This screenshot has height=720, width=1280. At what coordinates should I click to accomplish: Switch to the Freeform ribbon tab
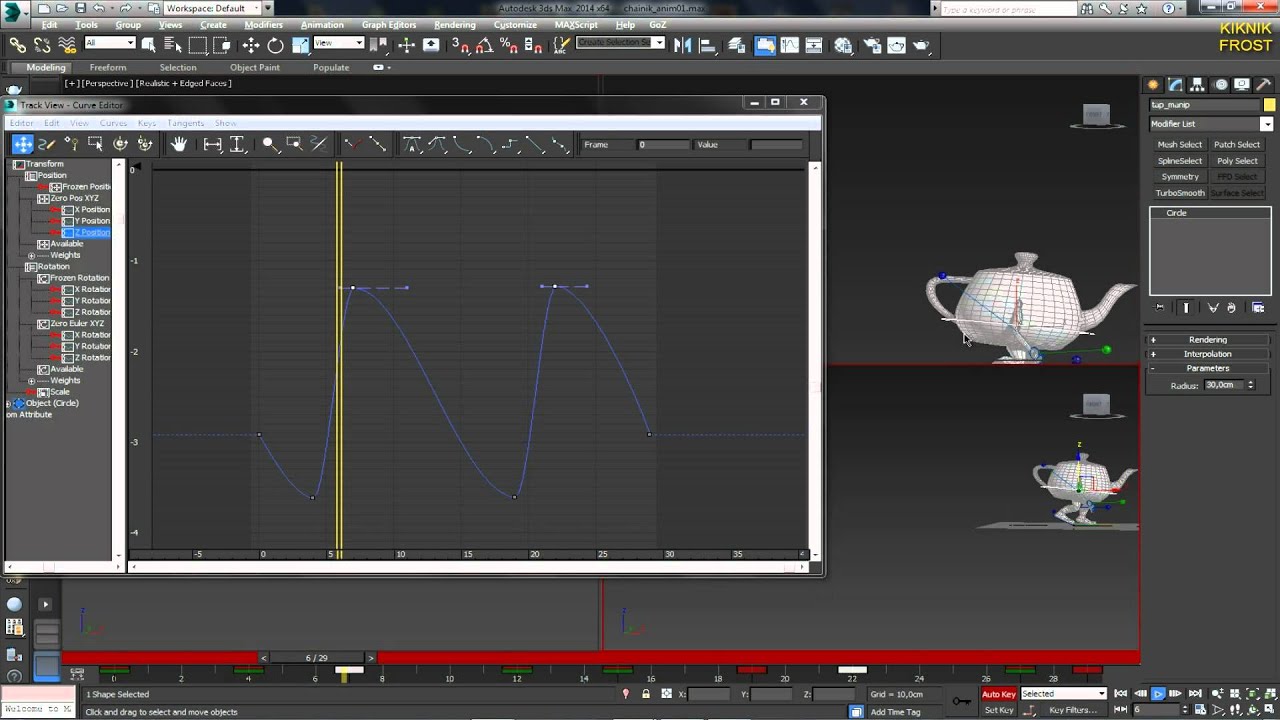point(108,68)
